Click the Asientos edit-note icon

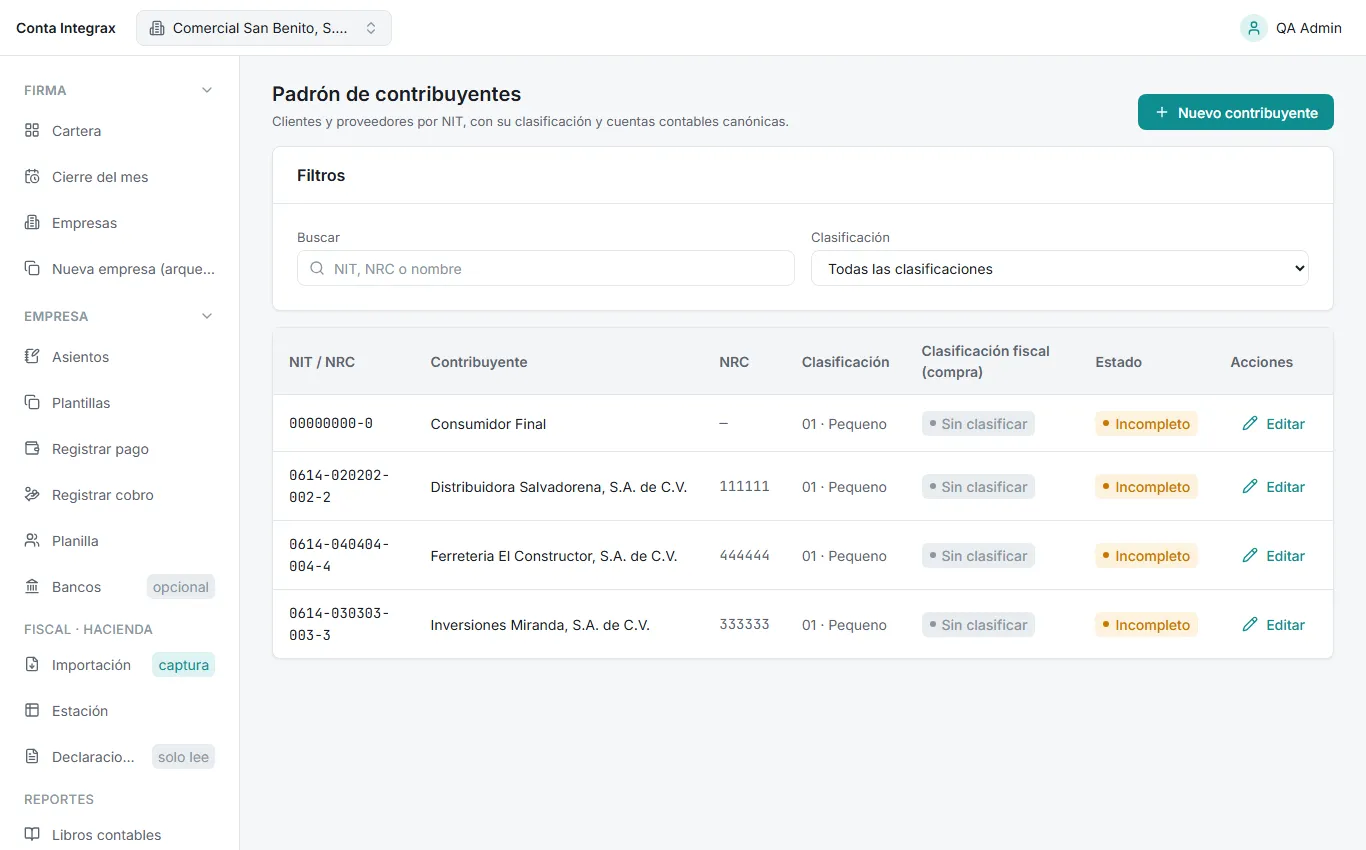click(32, 357)
